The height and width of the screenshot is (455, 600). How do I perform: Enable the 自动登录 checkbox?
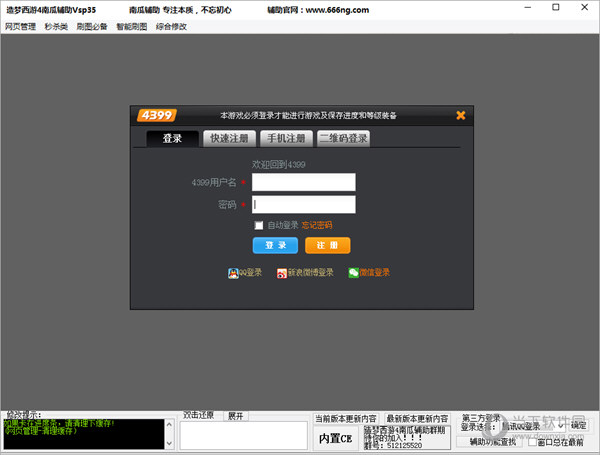tap(259, 225)
